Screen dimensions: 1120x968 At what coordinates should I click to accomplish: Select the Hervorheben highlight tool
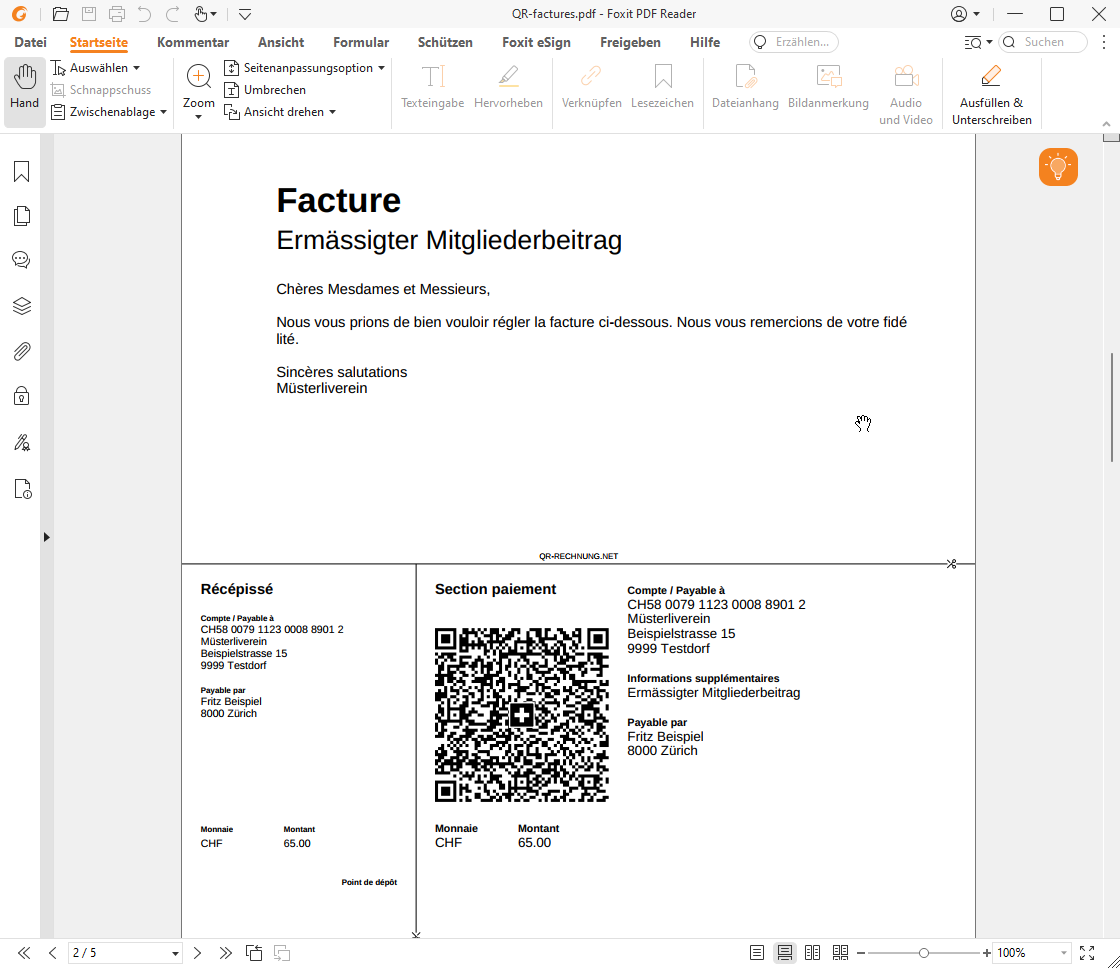click(508, 87)
